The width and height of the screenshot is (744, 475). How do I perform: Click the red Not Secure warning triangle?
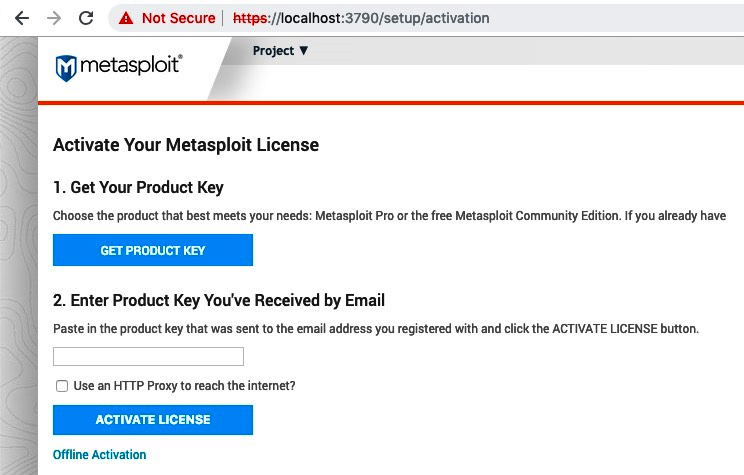point(126,18)
